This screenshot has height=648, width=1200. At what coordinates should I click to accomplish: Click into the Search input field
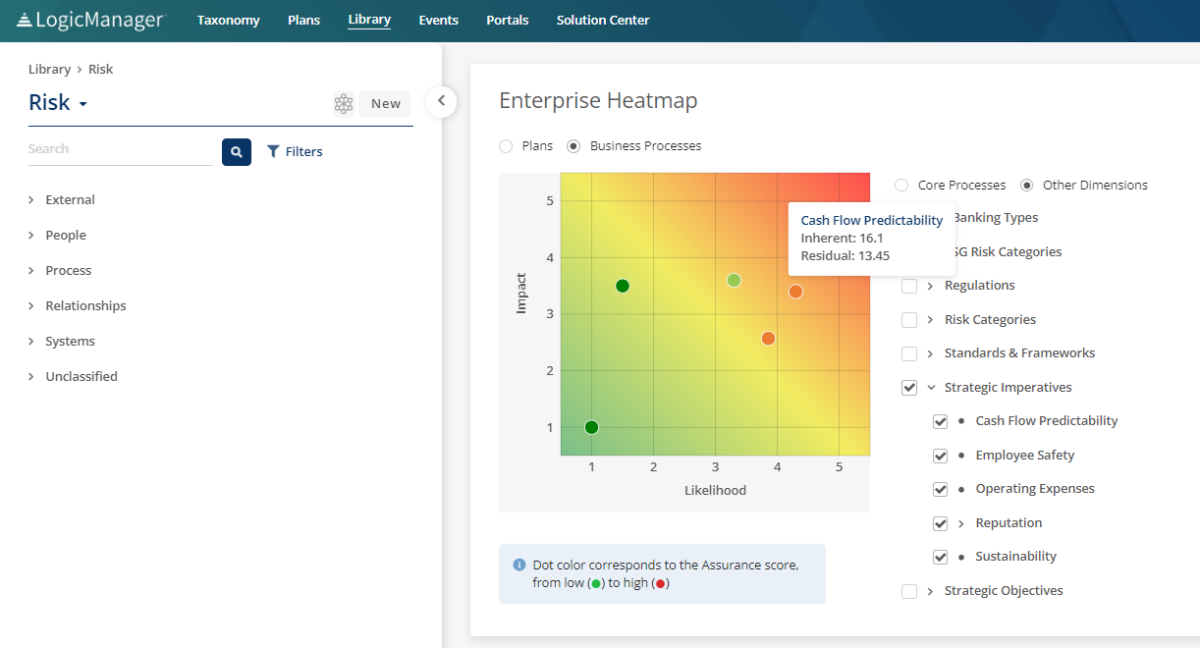(120, 150)
